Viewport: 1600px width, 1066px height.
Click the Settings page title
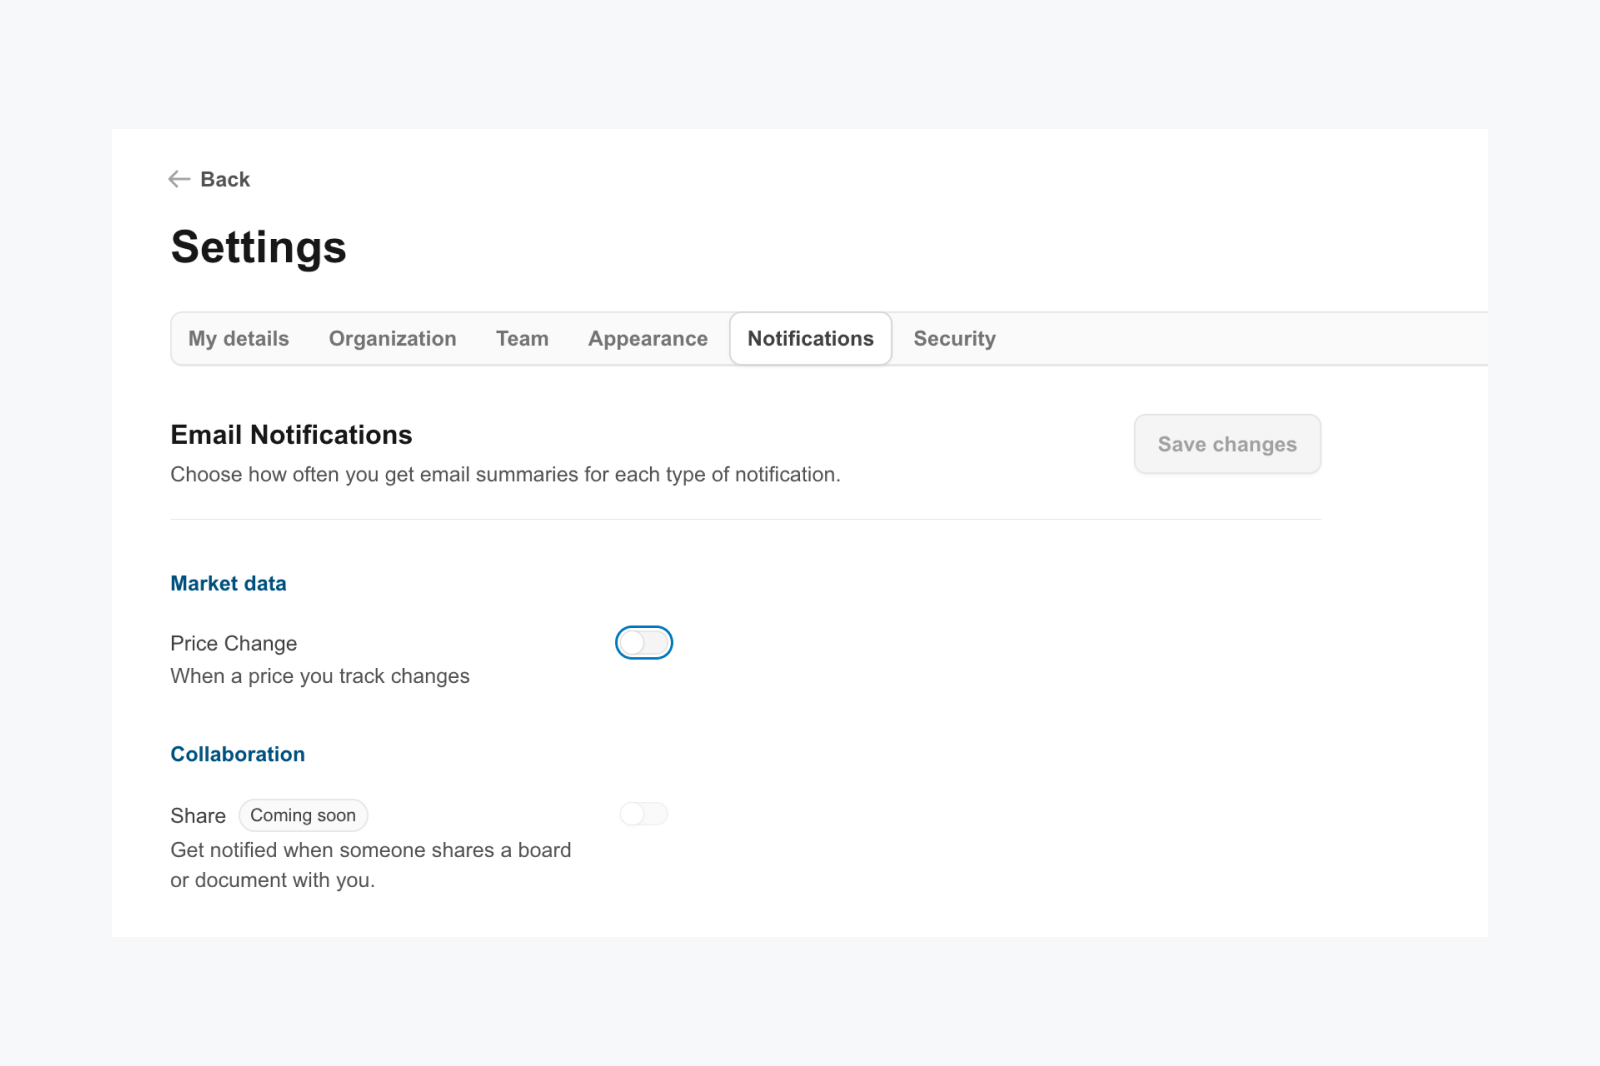coord(258,247)
